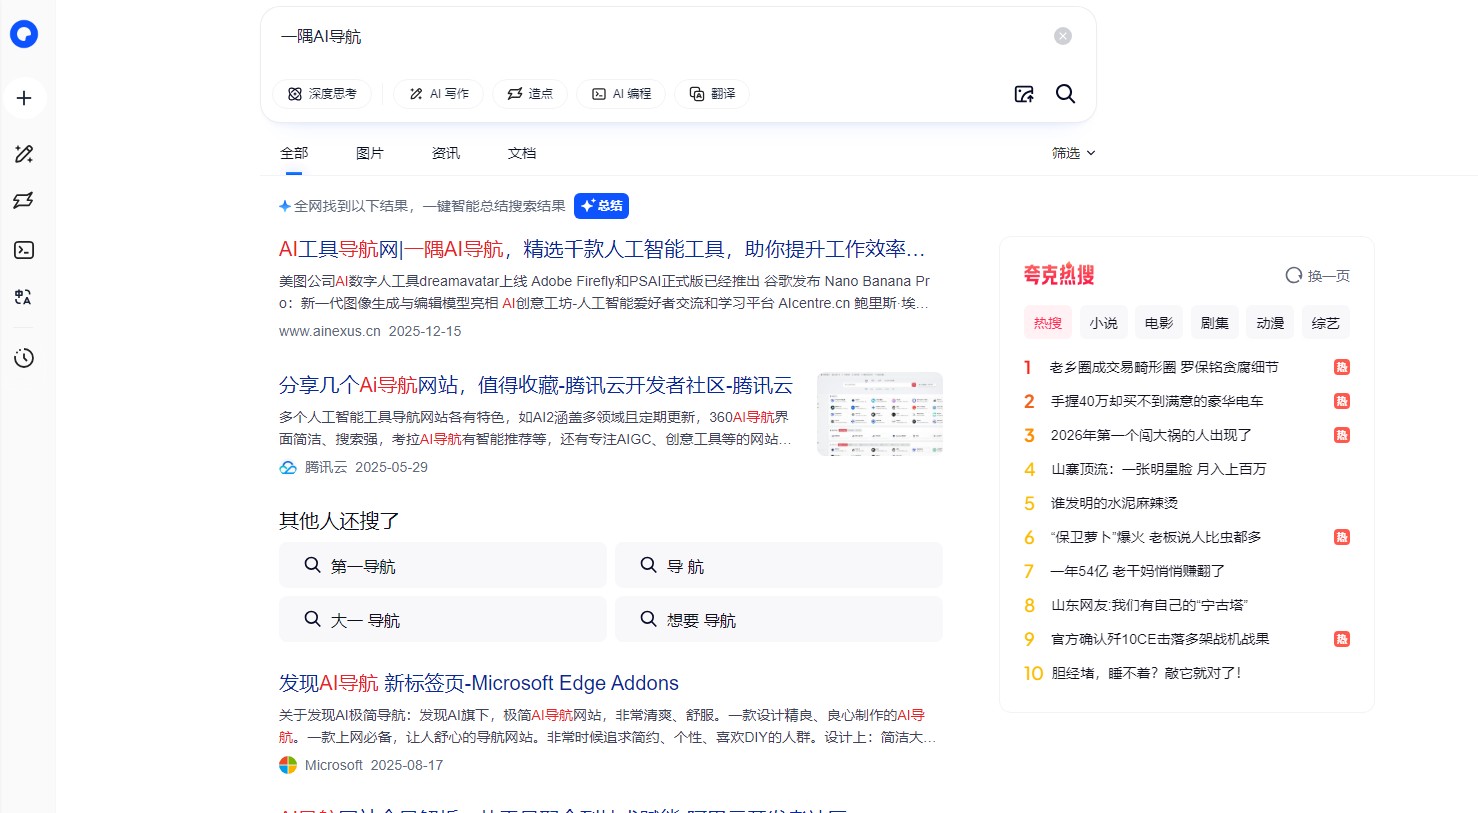Enable 深度思考 mode in the search bar
The width and height of the screenshot is (1478, 813).
click(322, 93)
